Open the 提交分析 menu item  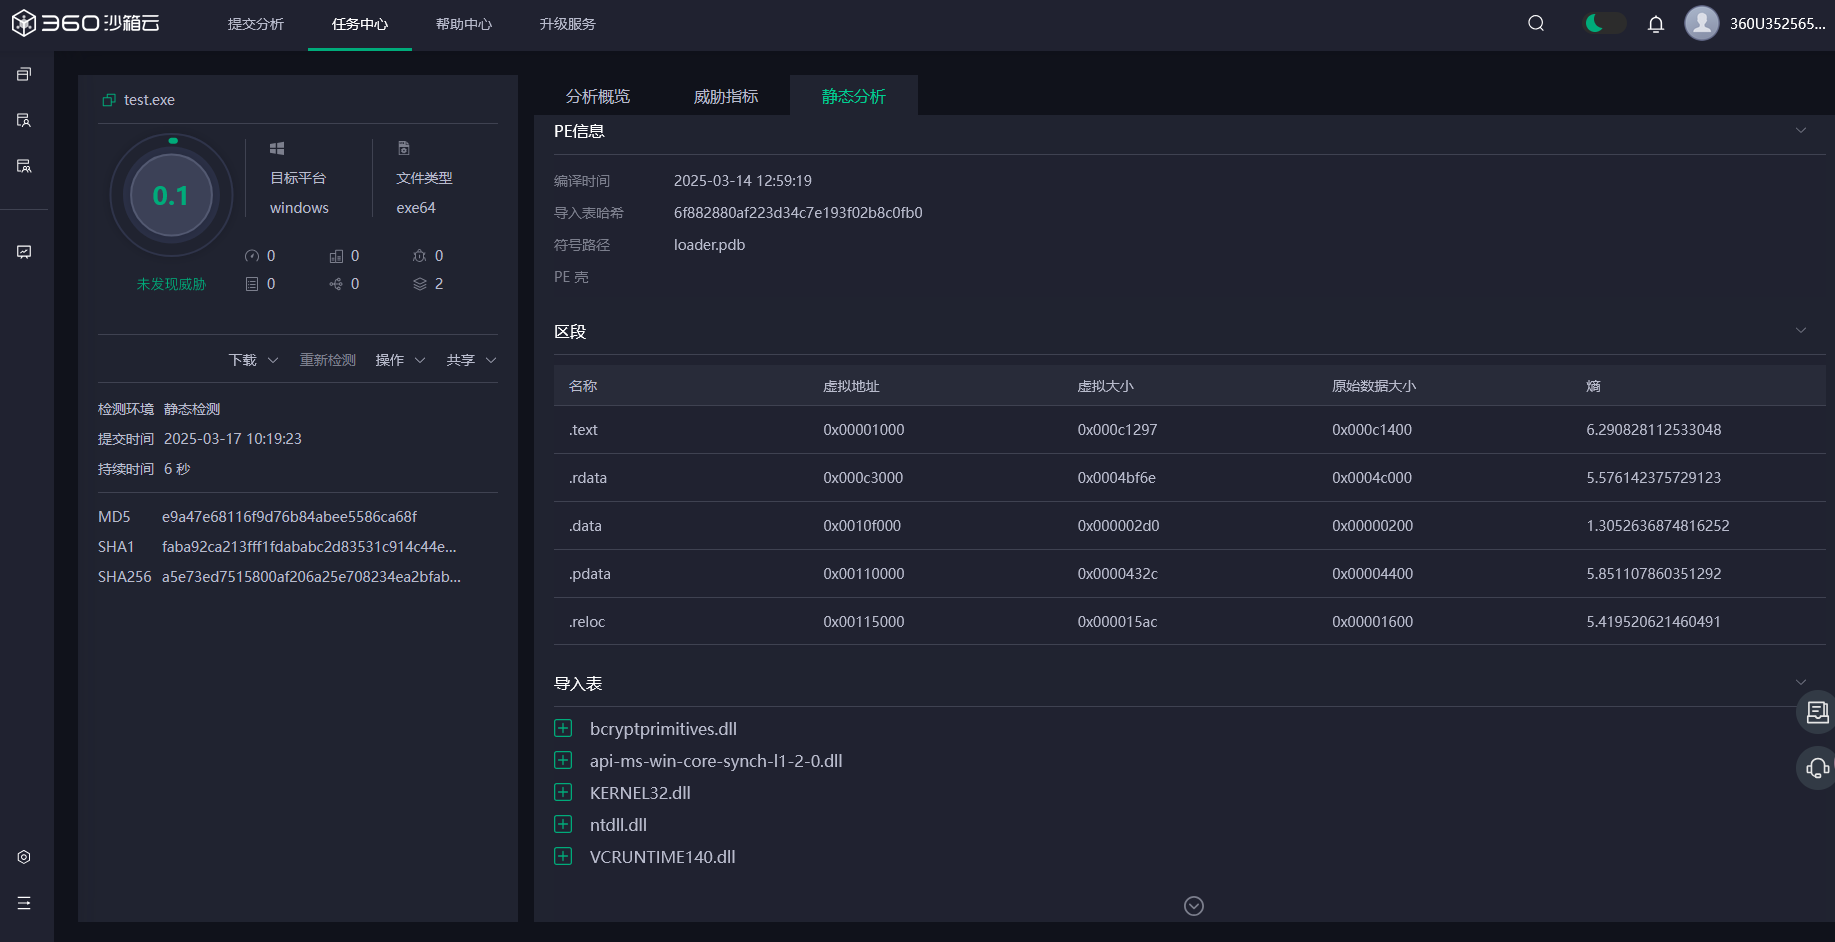(256, 24)
